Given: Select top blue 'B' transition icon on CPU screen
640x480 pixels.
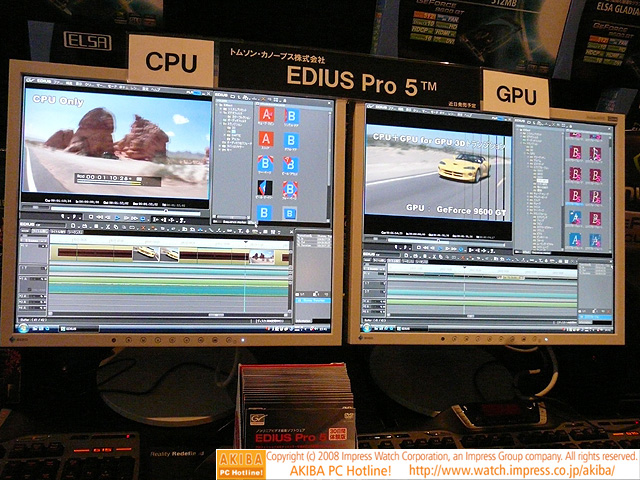Looking at the screenshot, I should coord(291,115).
